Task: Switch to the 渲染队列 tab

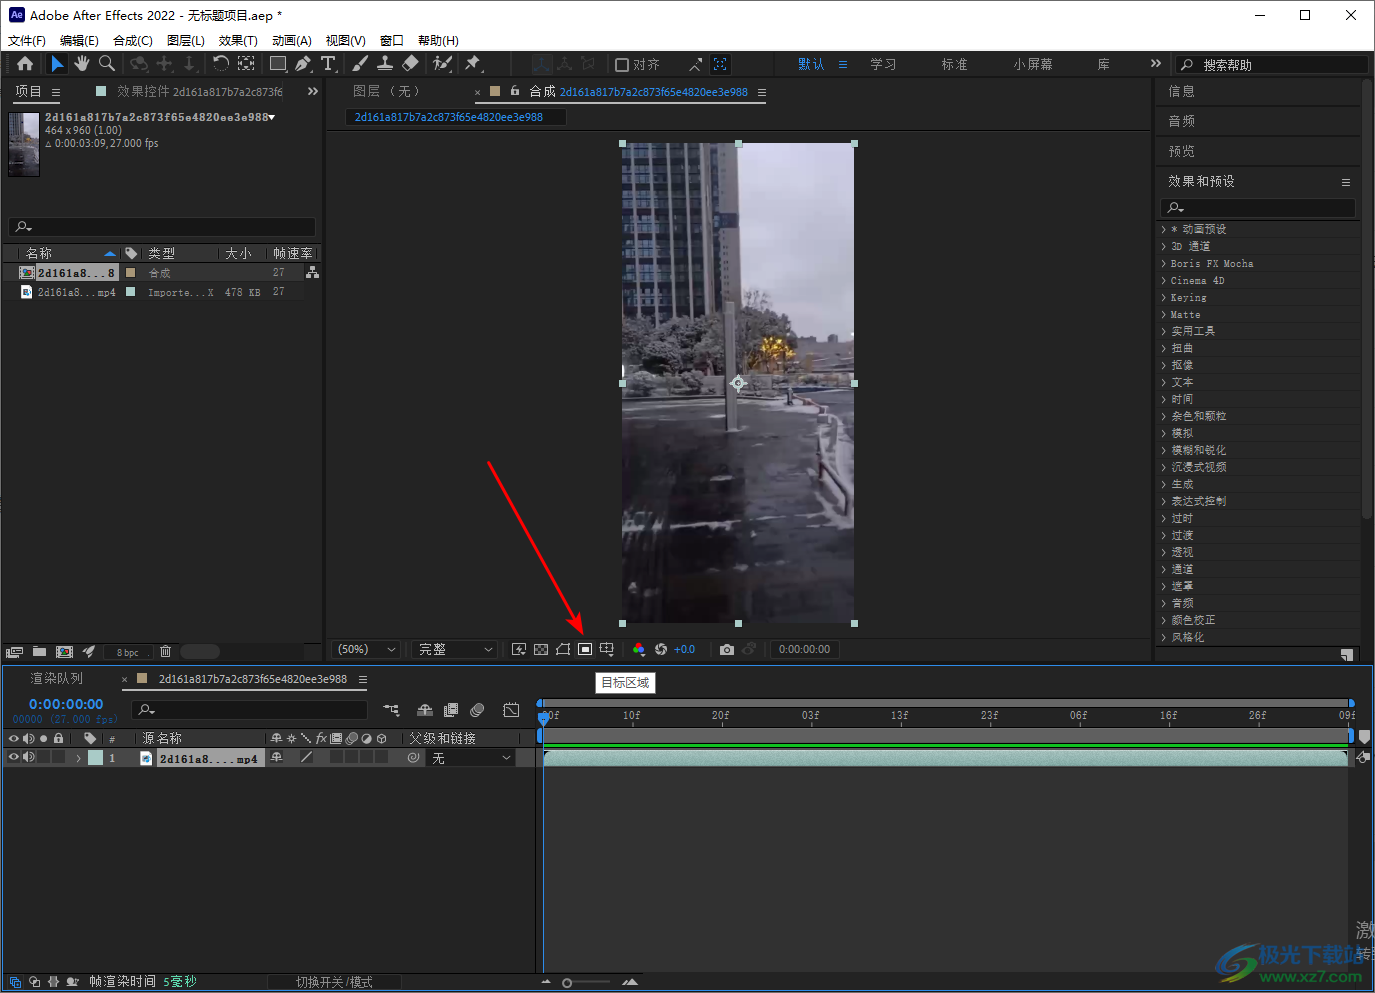Action: click(57, 679)
